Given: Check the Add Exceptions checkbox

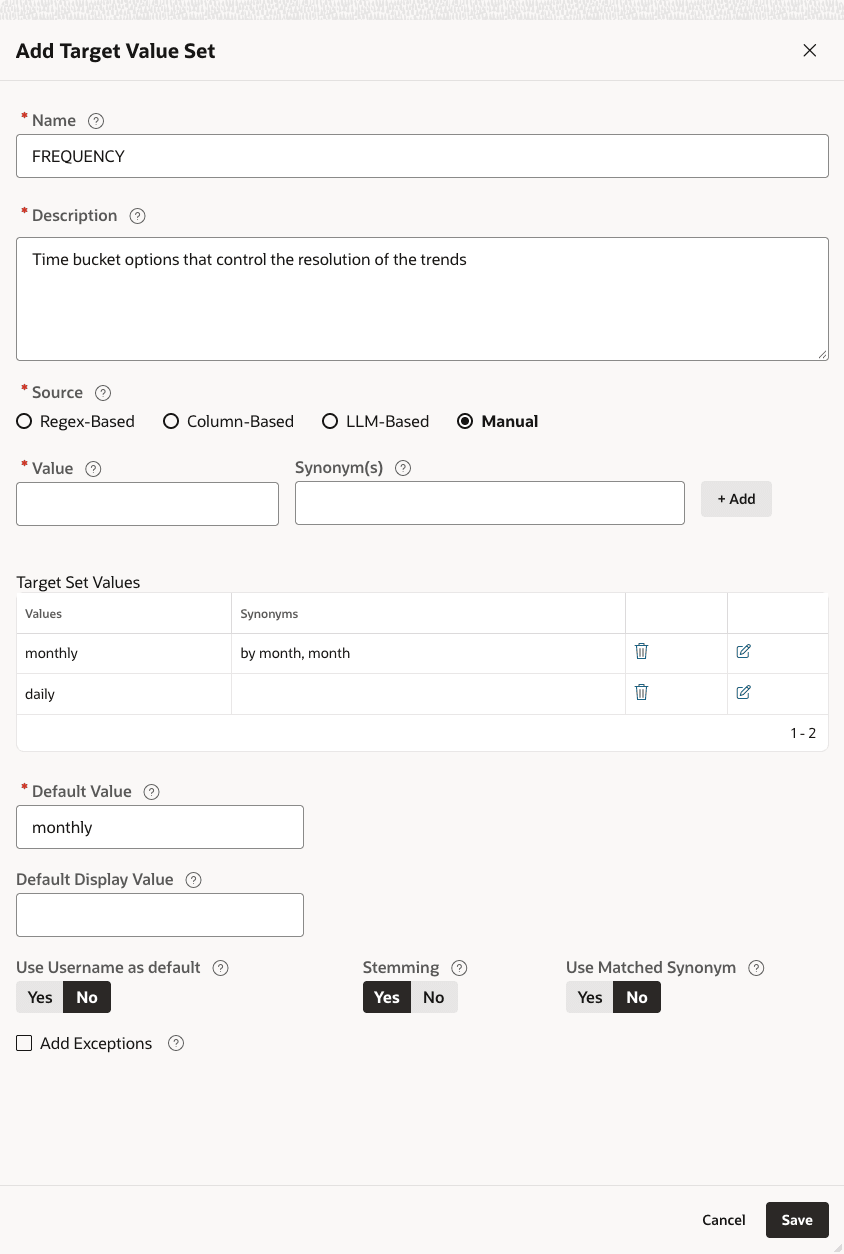Looking at the screenshot, I should tap(24, 1044).
